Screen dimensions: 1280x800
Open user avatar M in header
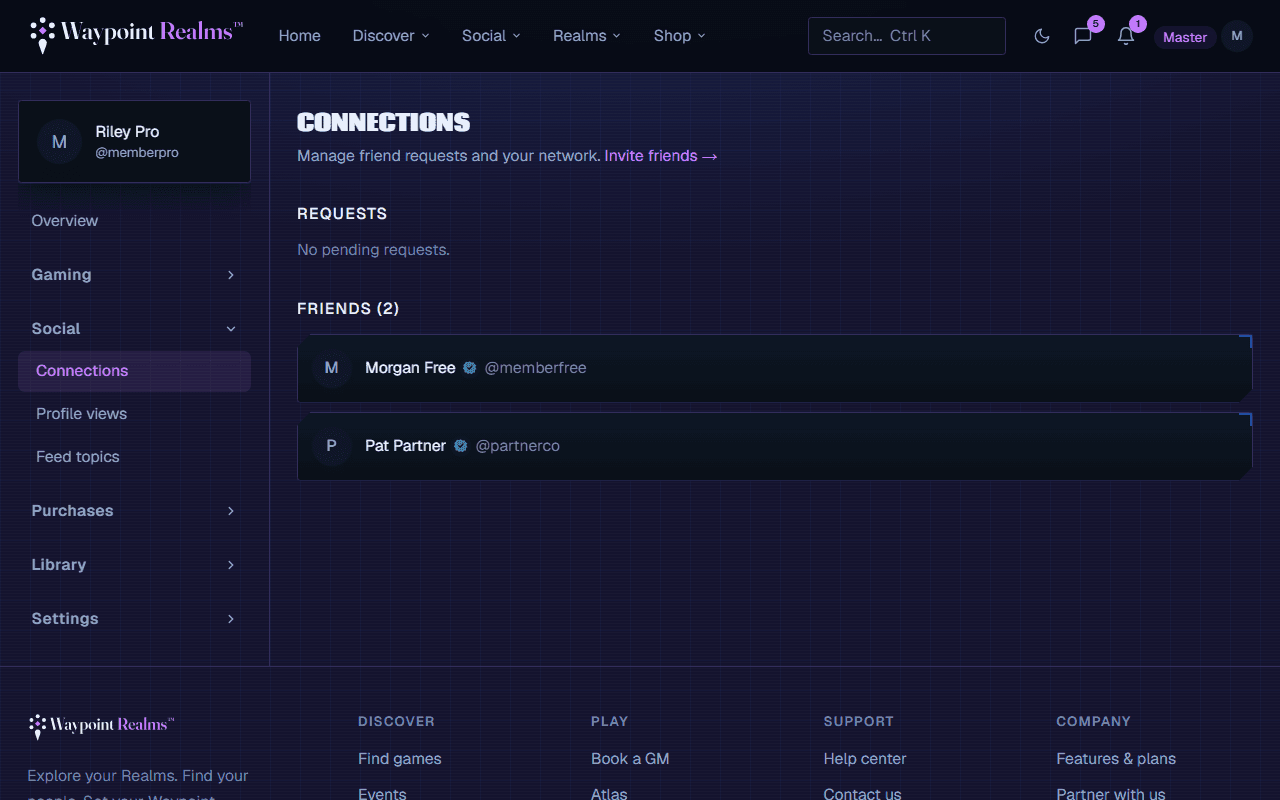(1237, 36)
